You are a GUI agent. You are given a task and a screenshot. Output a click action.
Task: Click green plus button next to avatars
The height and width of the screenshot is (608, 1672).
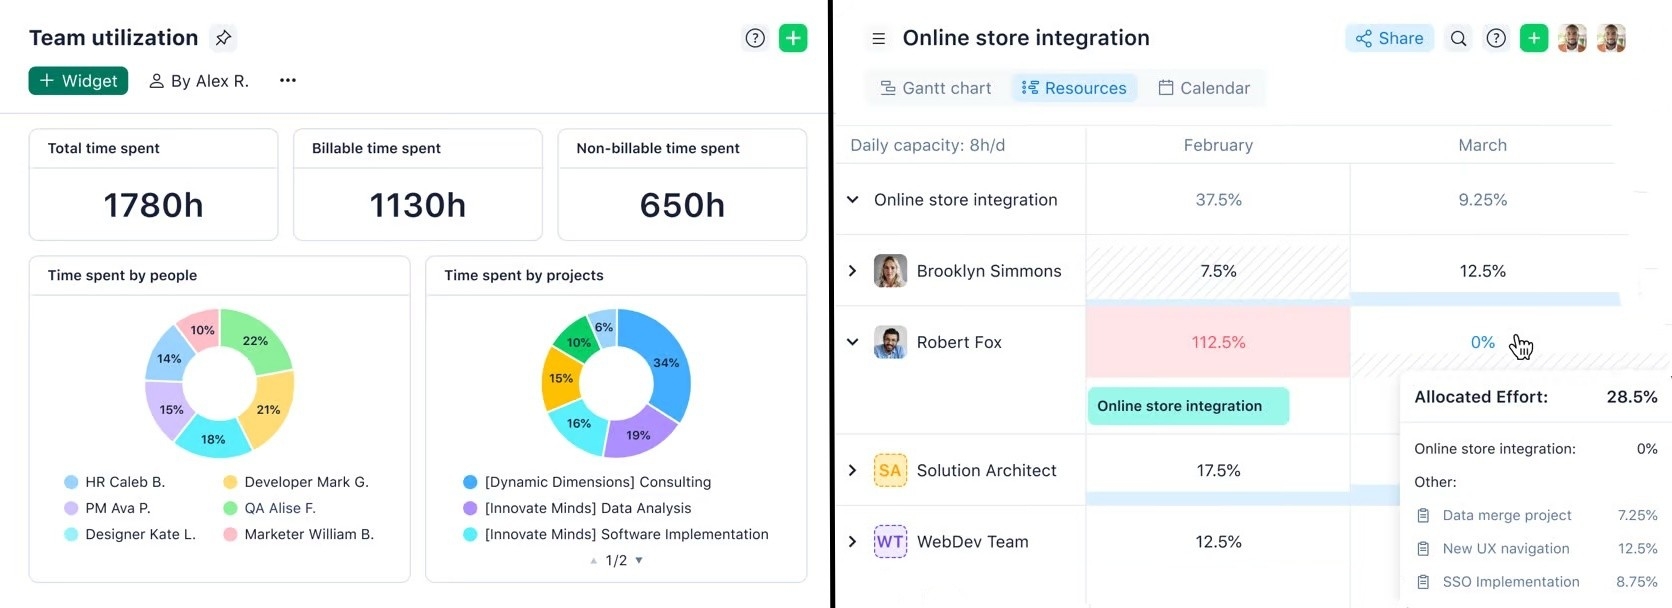(1533, 38)
